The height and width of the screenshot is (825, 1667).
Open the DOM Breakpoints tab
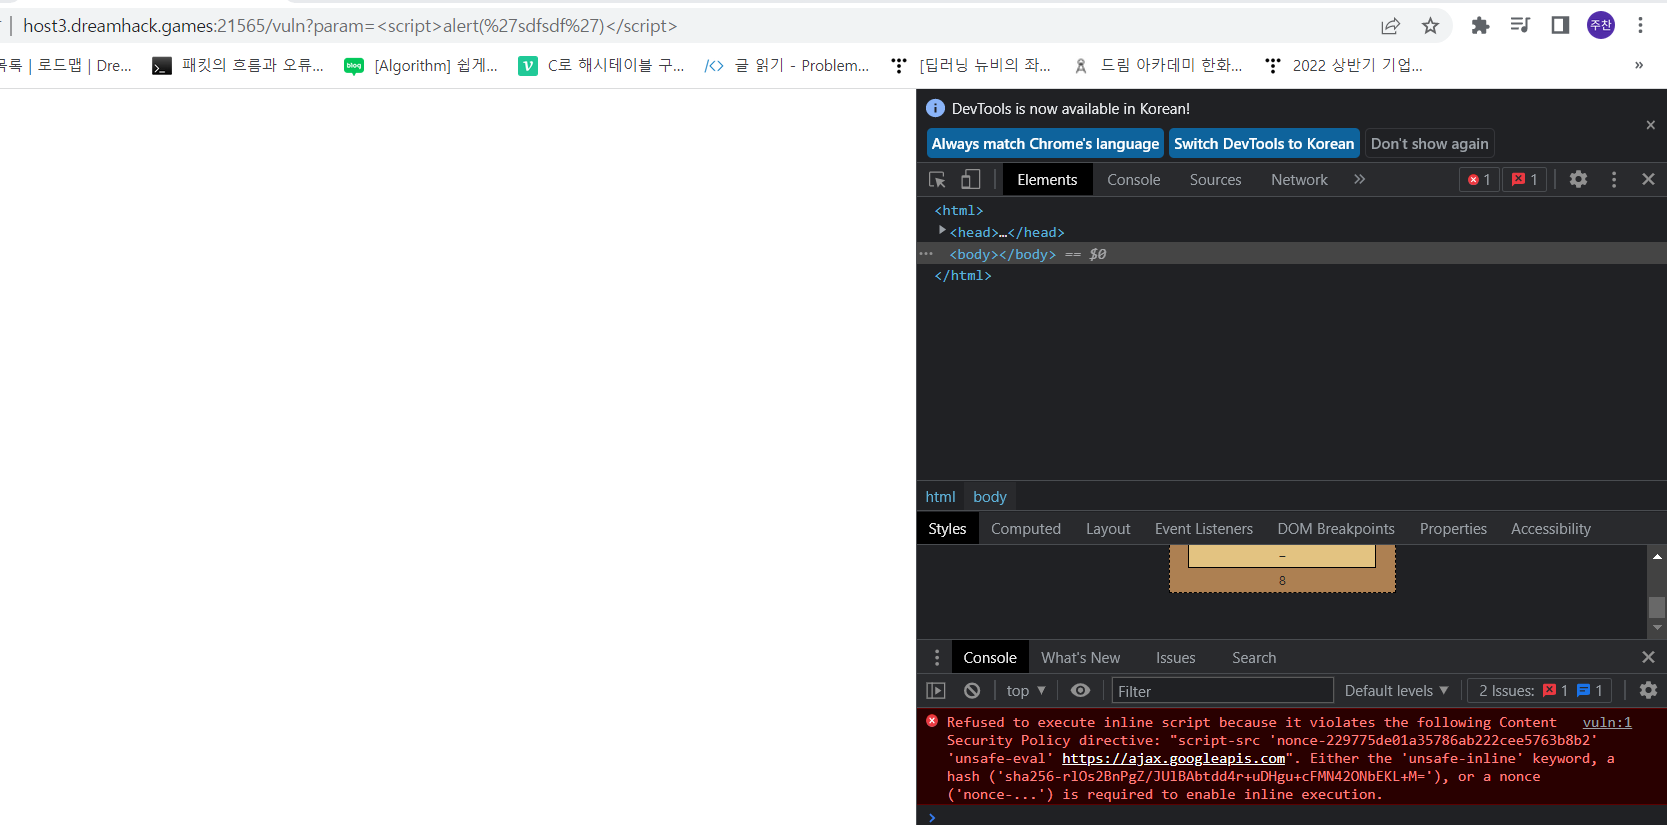(x=1336, y=528)
